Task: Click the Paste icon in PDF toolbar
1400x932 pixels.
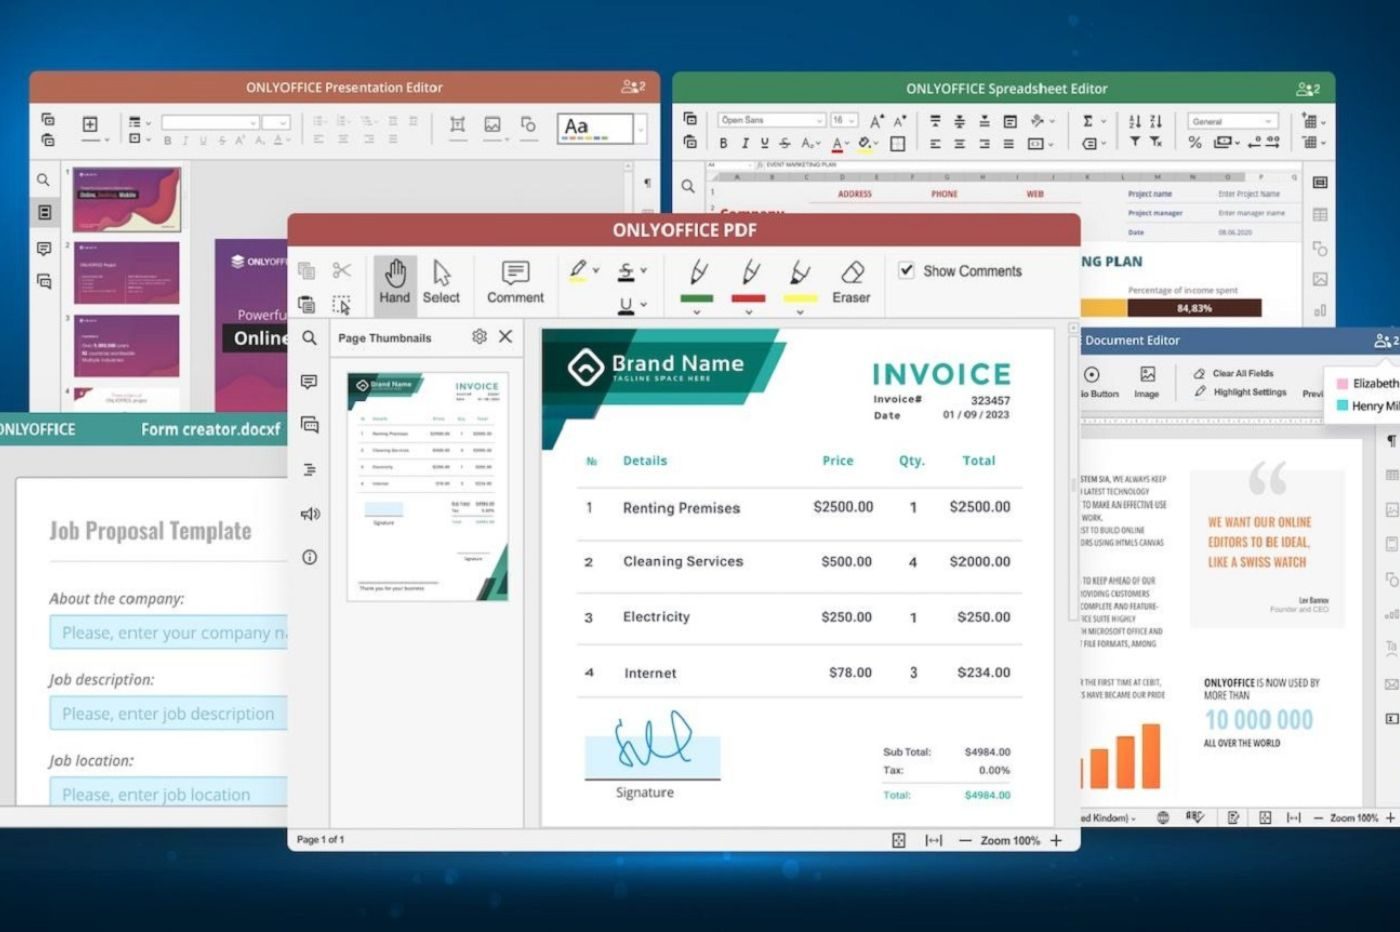Action: click(307, 304)
